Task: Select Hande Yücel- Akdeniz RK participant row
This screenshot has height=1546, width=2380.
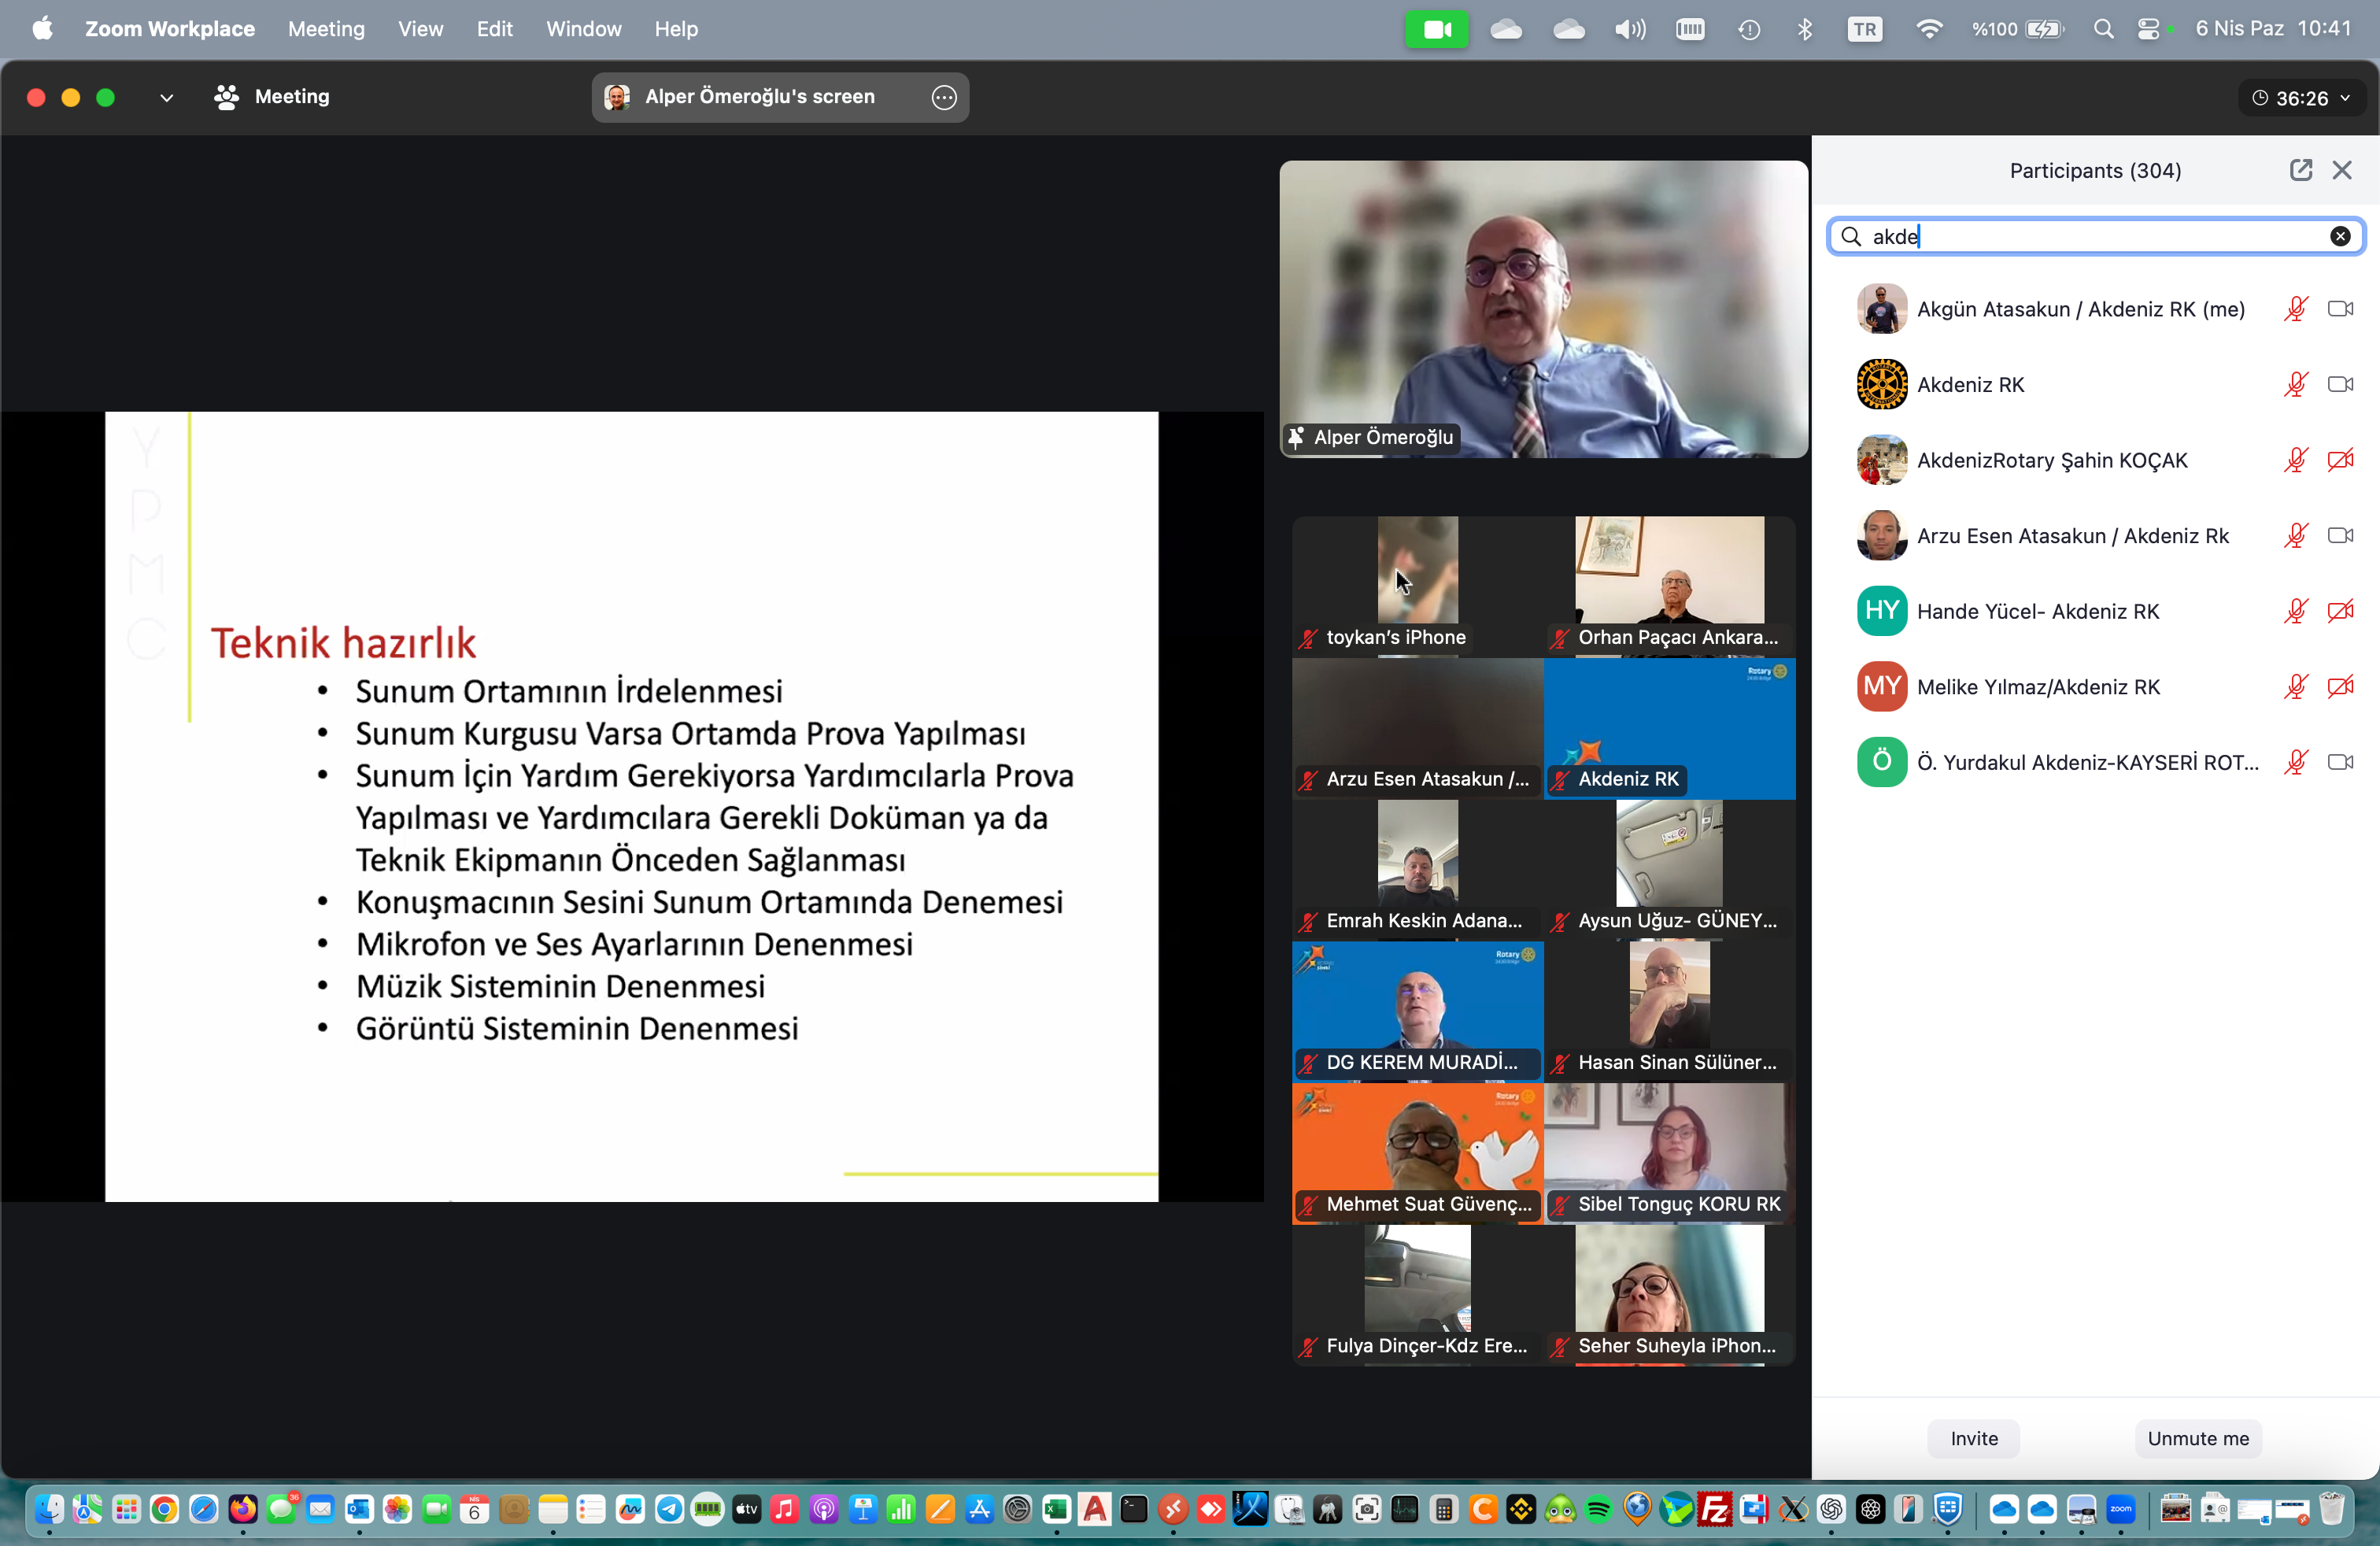Action: (x=2095, y=611)
